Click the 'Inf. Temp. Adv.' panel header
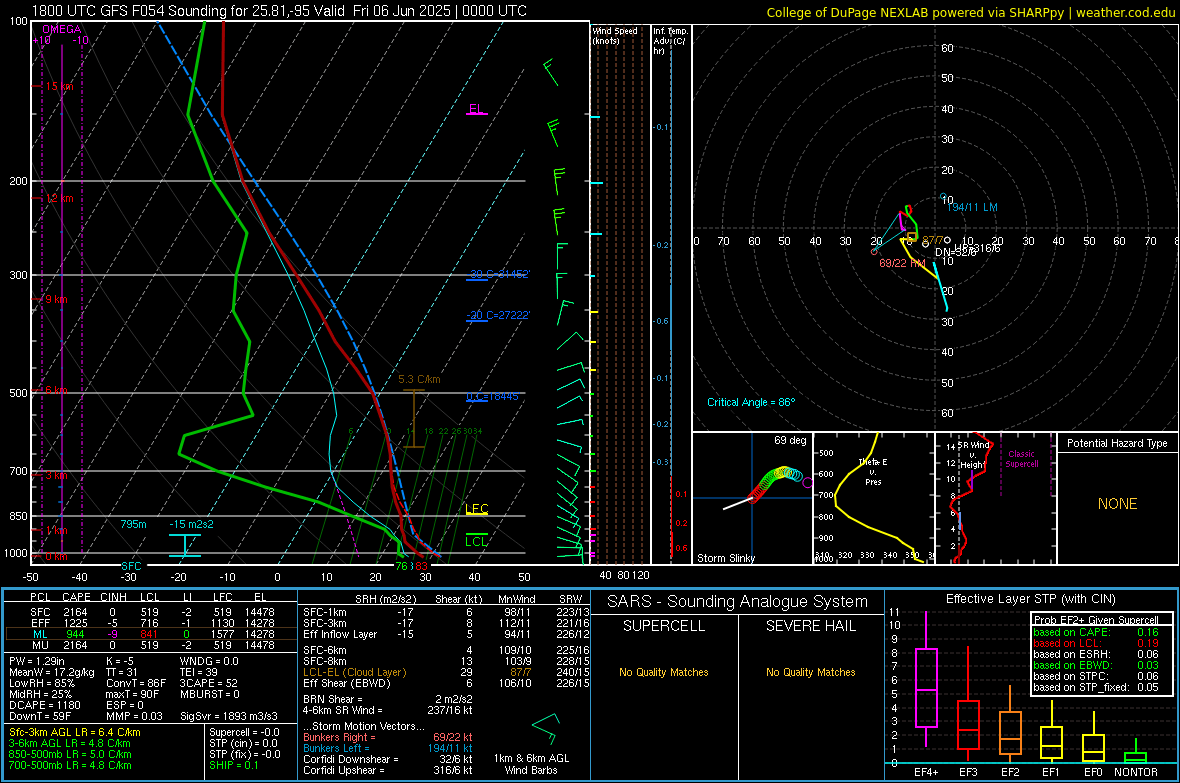The width and height of the screenshot is (1180, 783). coord(670,41)
